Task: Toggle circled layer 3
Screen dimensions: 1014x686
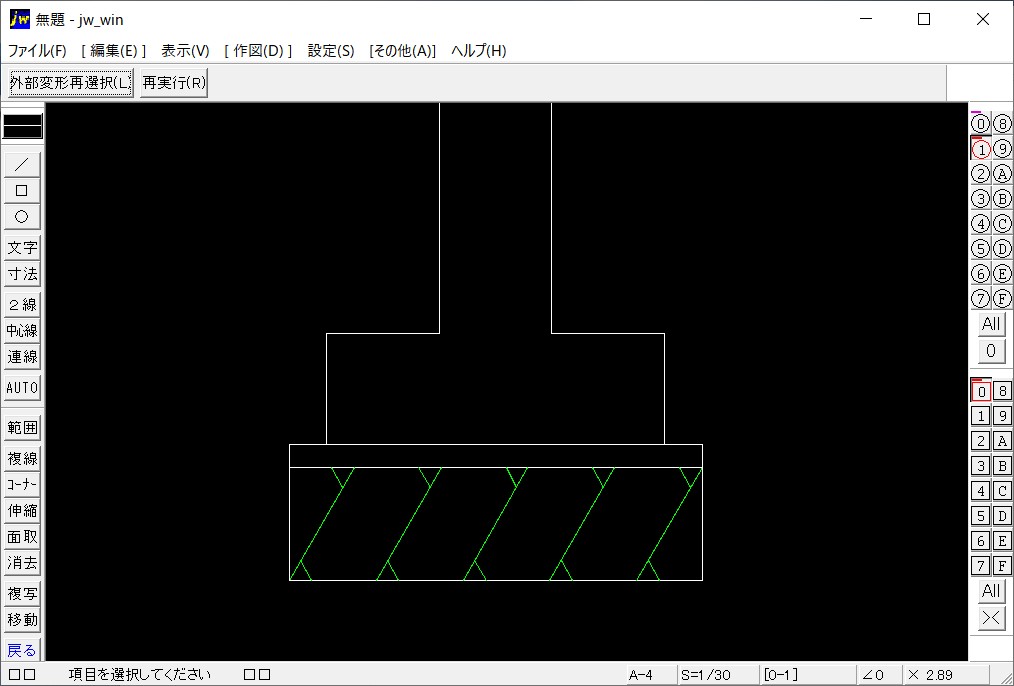Action: 981,198
